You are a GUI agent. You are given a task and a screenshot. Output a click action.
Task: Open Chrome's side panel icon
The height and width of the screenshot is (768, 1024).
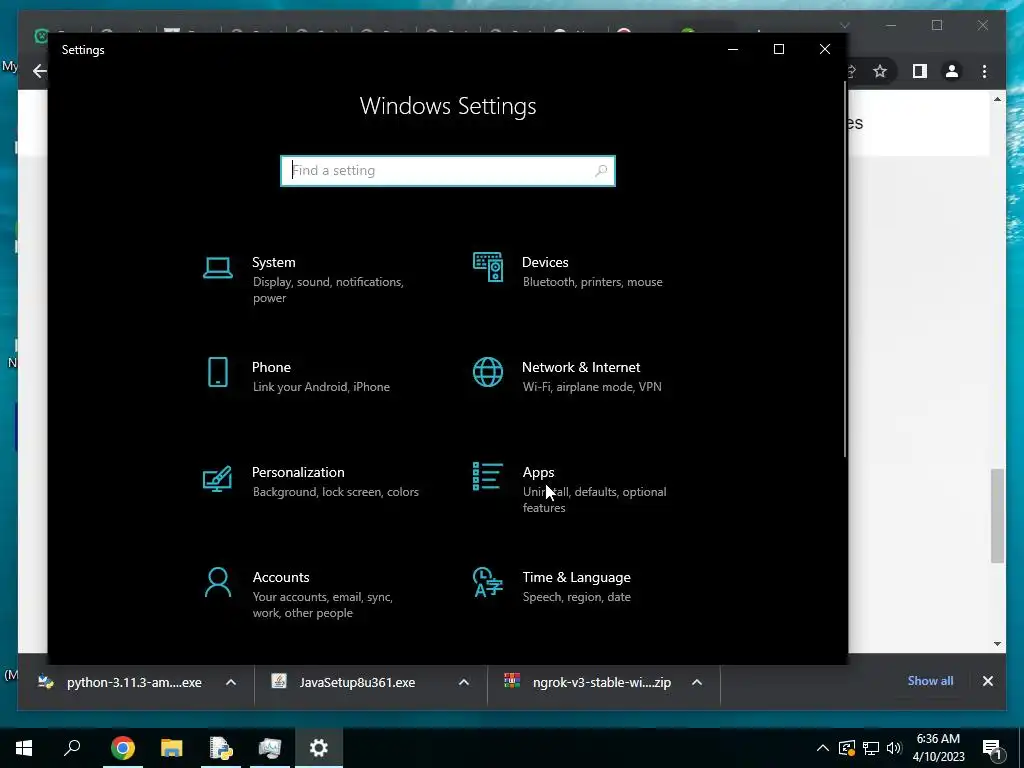920,71
